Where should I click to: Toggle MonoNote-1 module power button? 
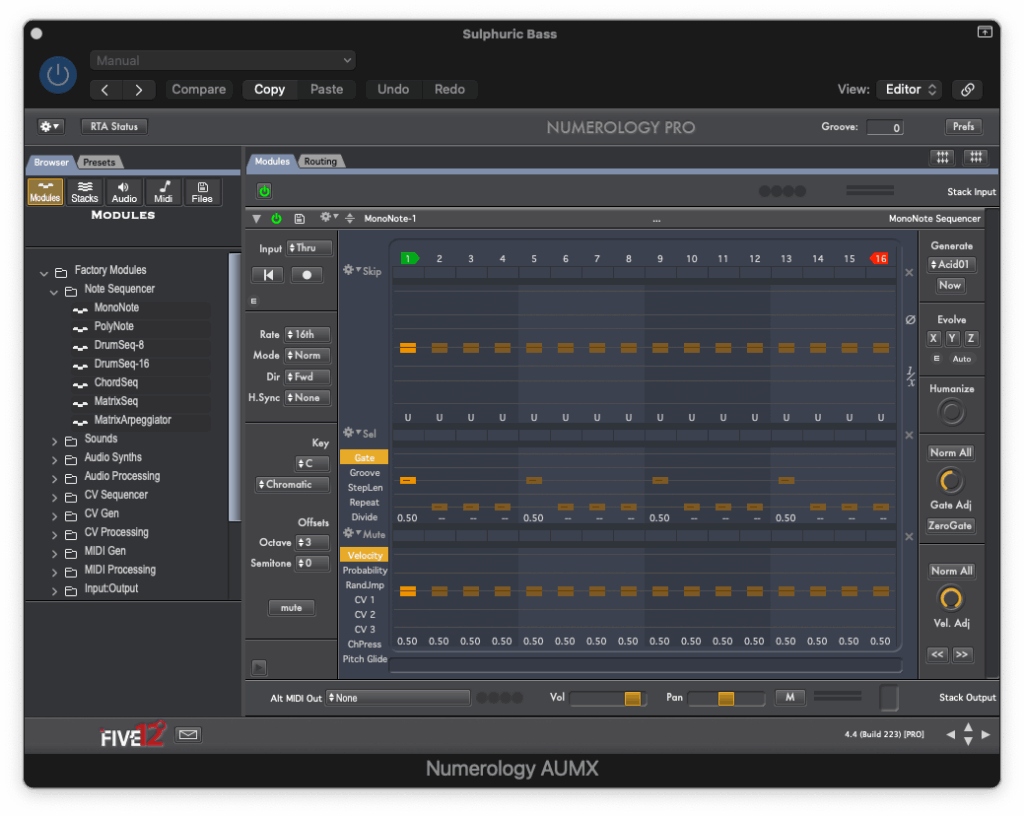[276, 219]
